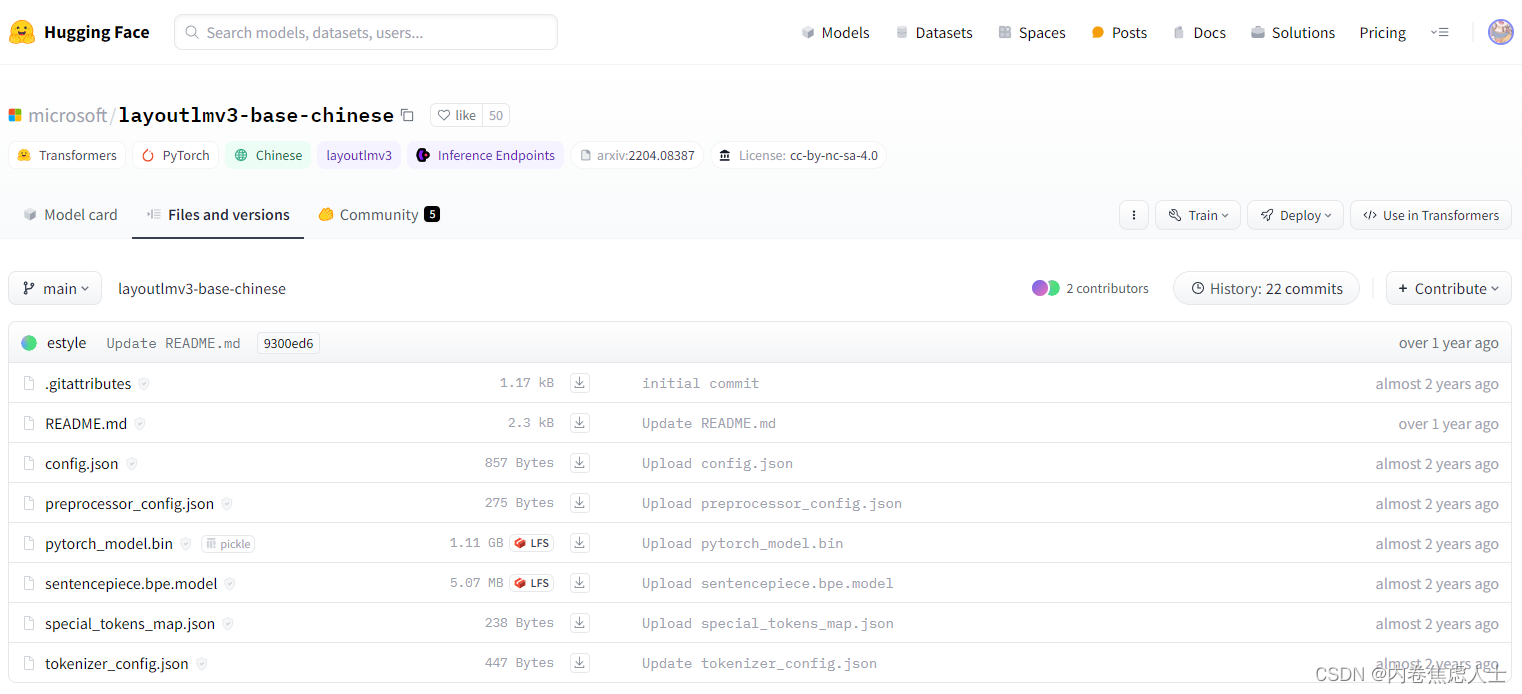This screenshot has height=694, width=1522.
Task: Click layoutlmv3-base-chinese in the path breadcrumb
Action: click(202, 288)
